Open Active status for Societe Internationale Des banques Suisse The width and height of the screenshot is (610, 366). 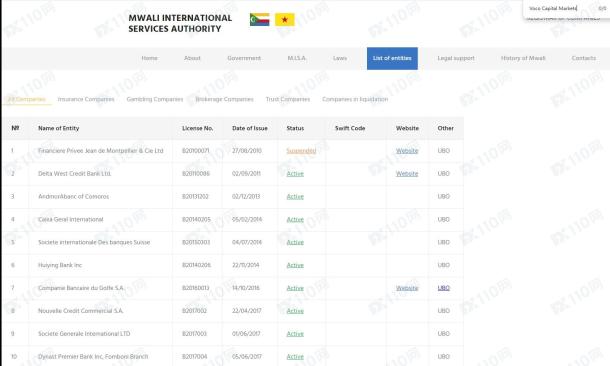(295, 242)
